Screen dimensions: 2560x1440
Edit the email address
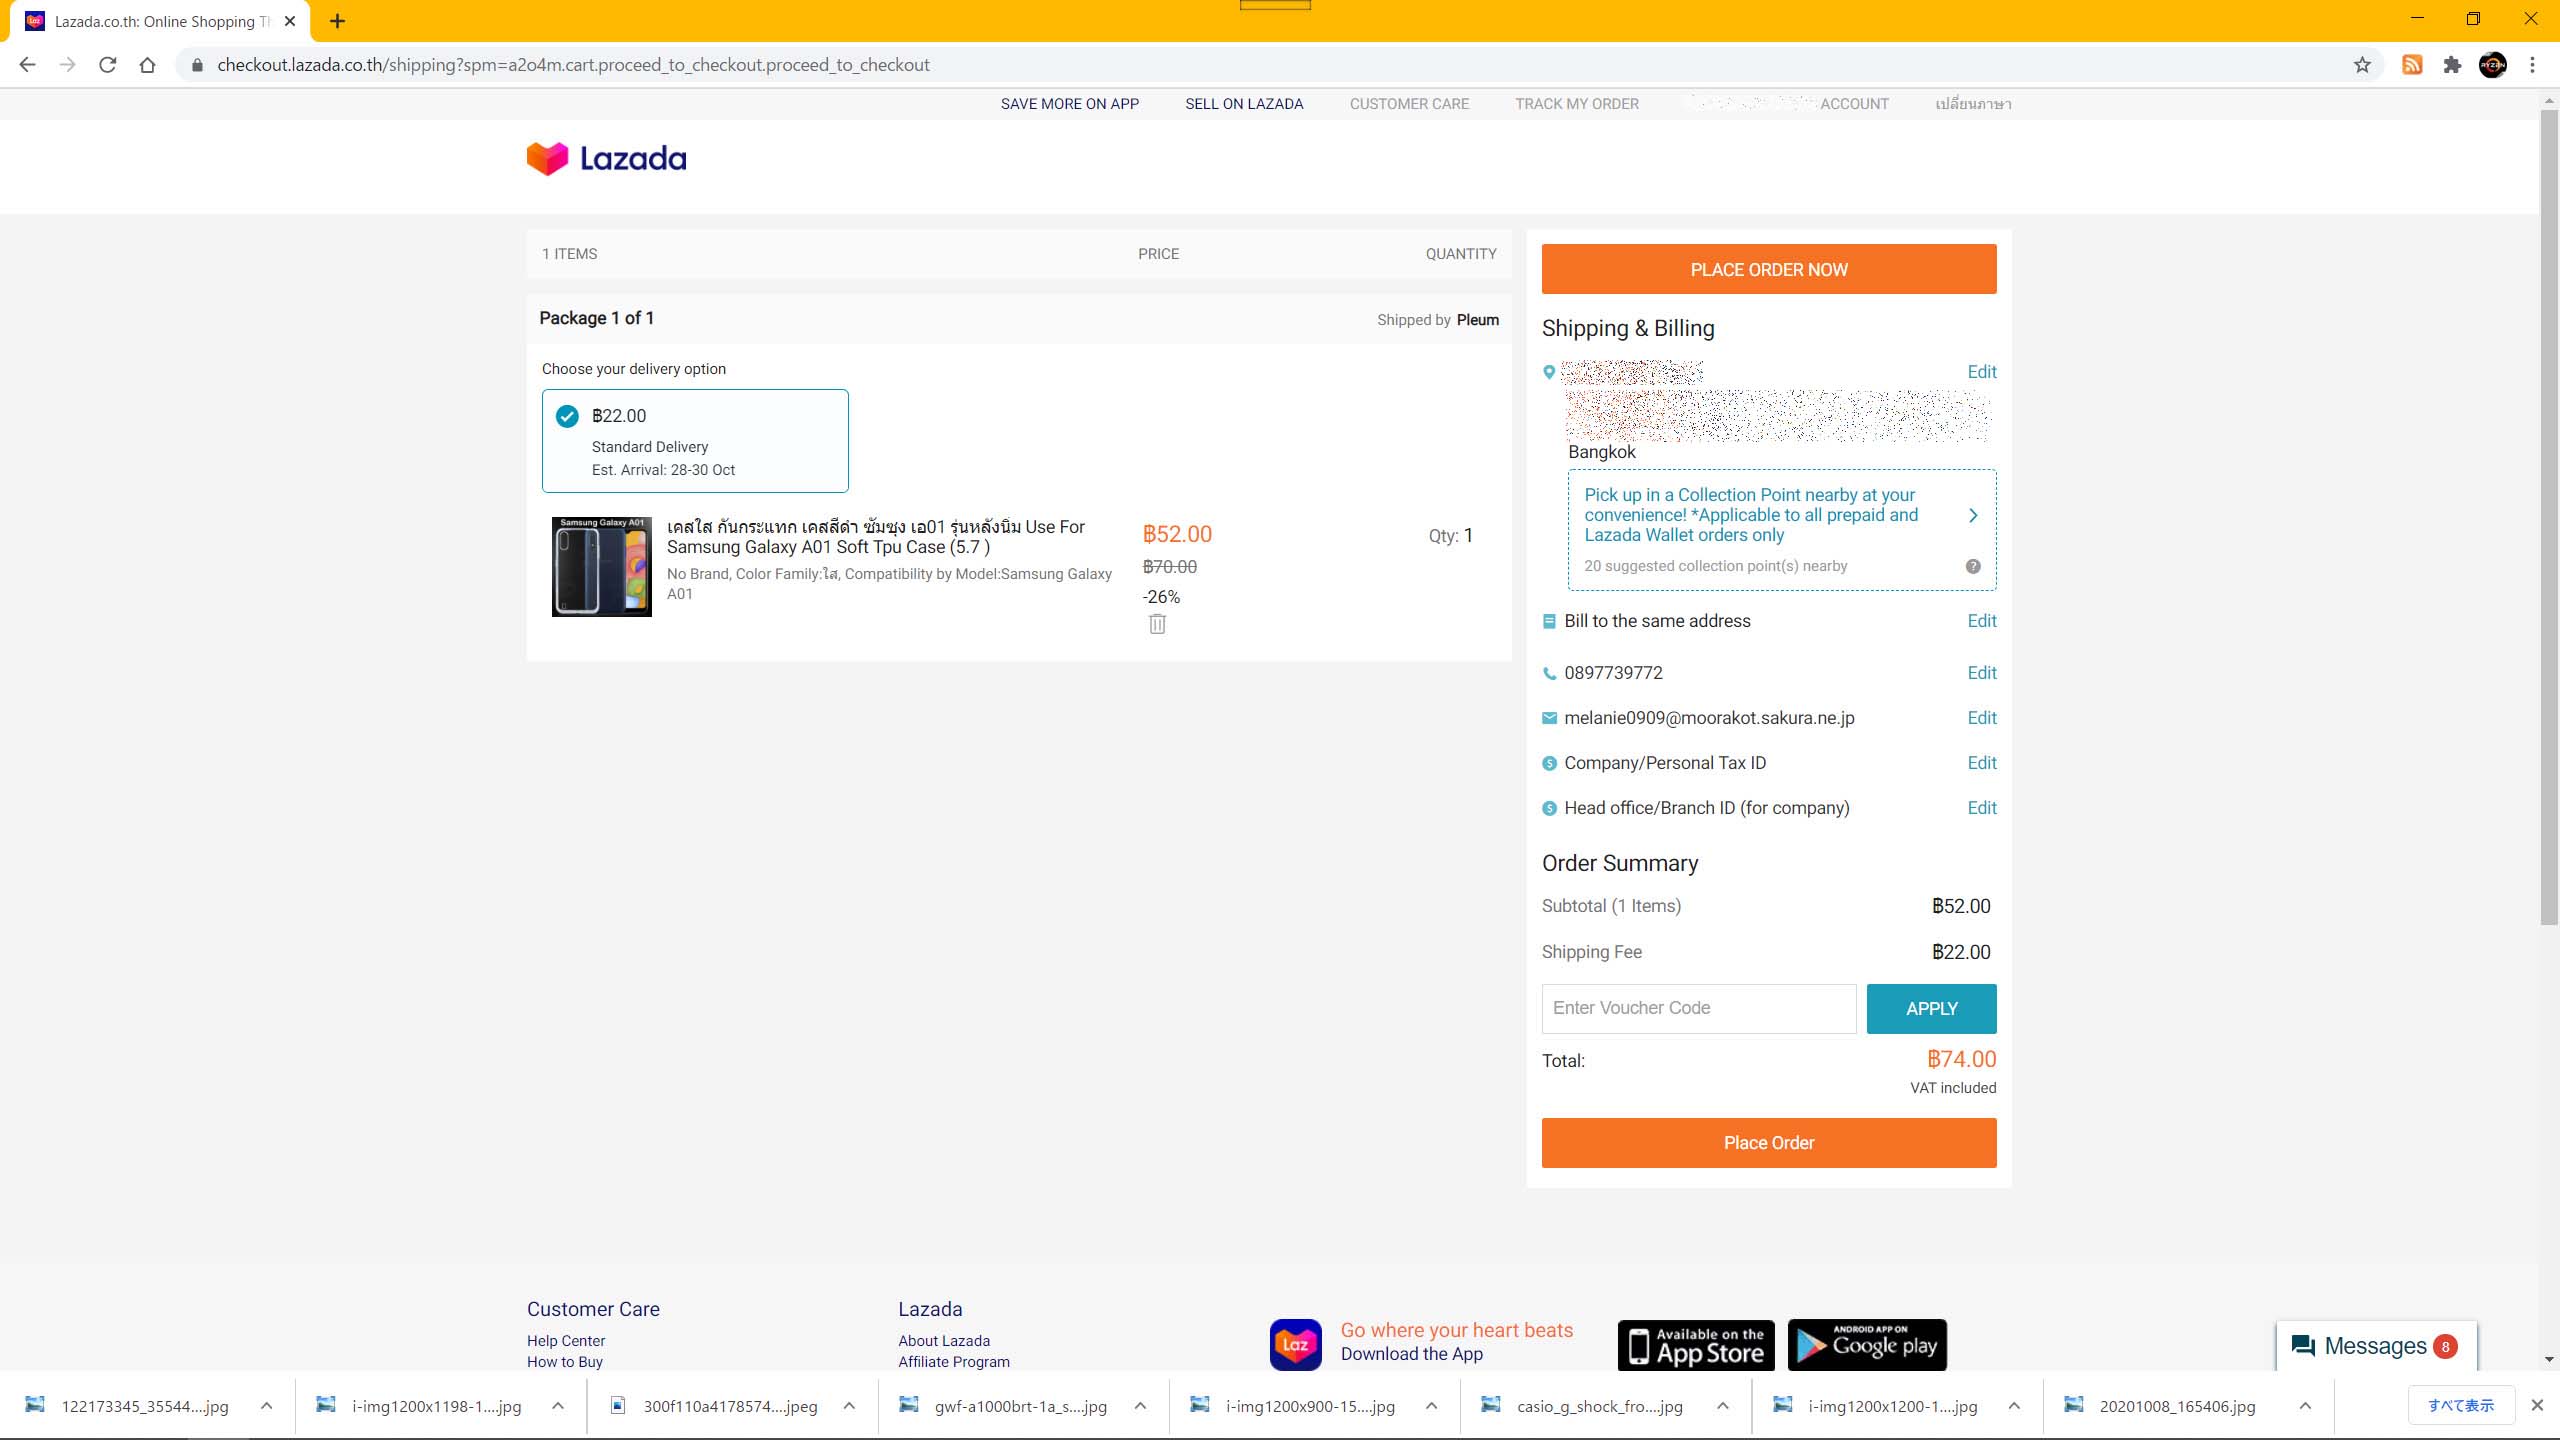point(1981,718)
